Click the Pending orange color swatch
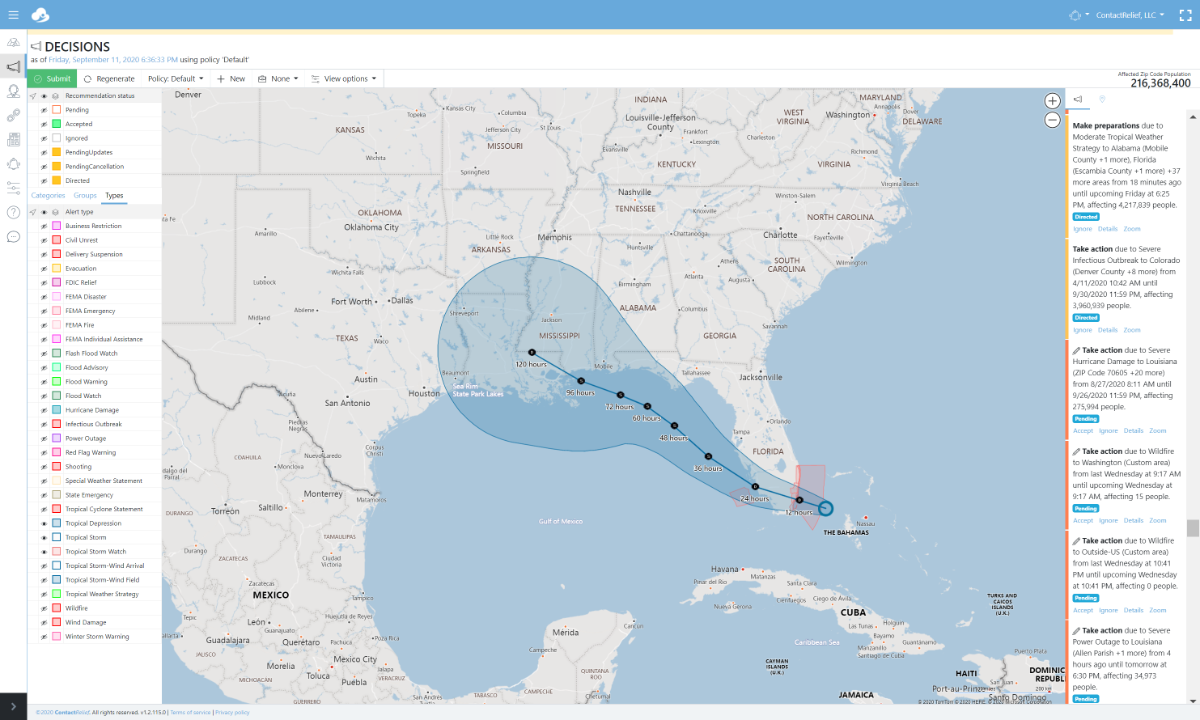Viewport: 1200px width, 720px height. point(57,110)
